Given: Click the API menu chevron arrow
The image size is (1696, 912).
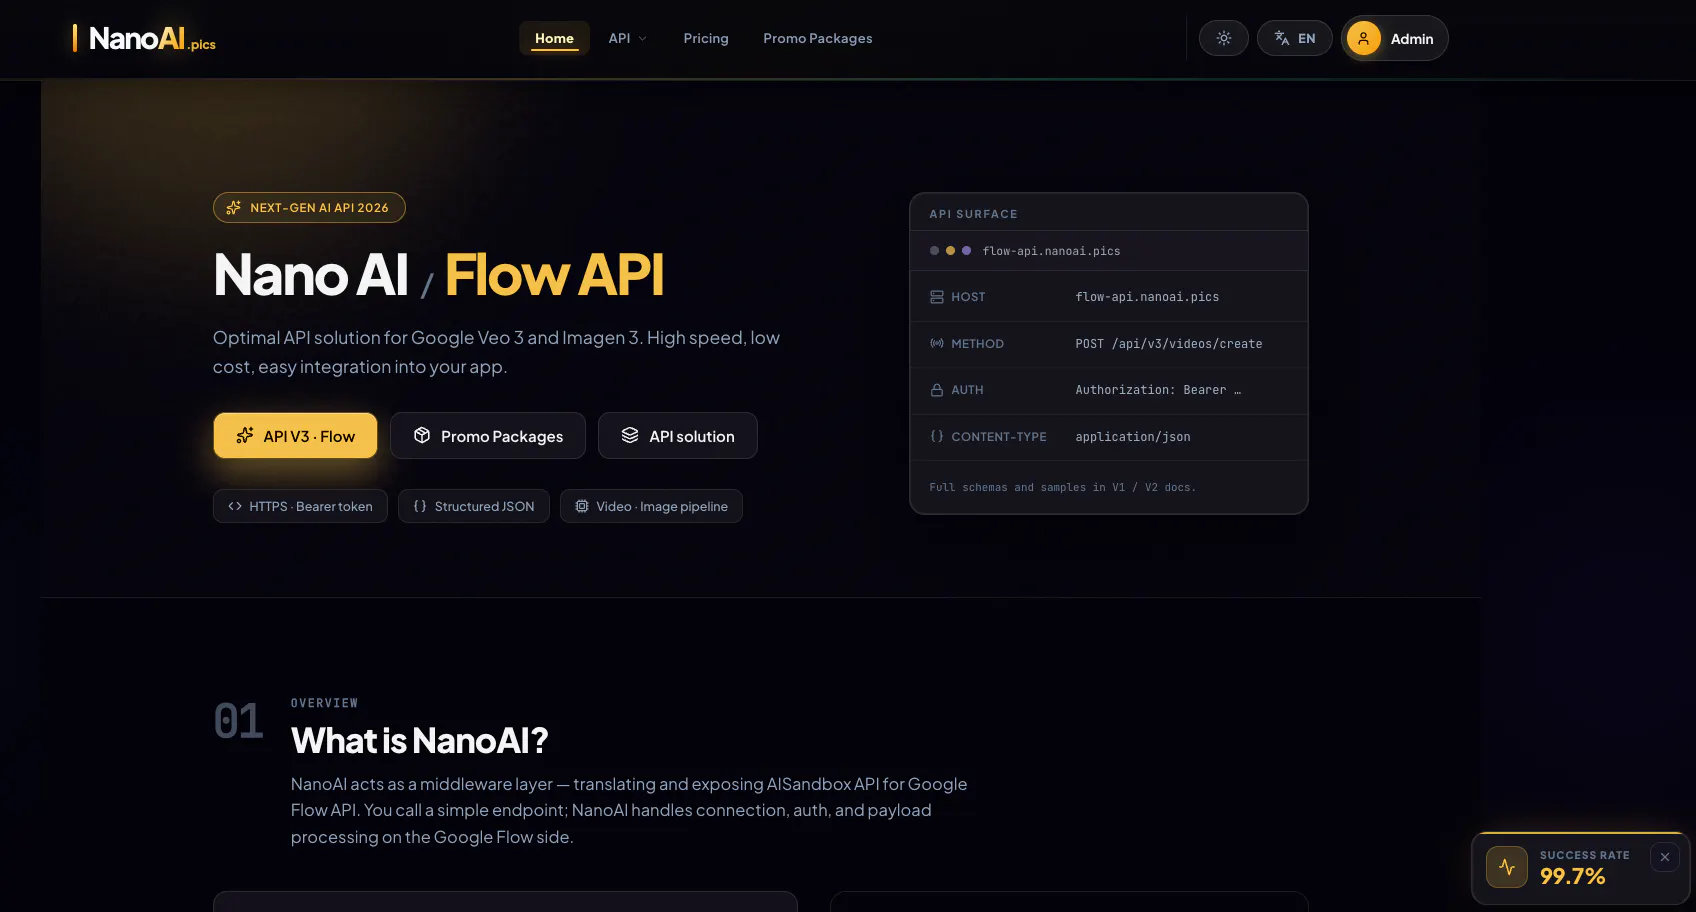Looking at the screenshot, I should click(642, 38).
